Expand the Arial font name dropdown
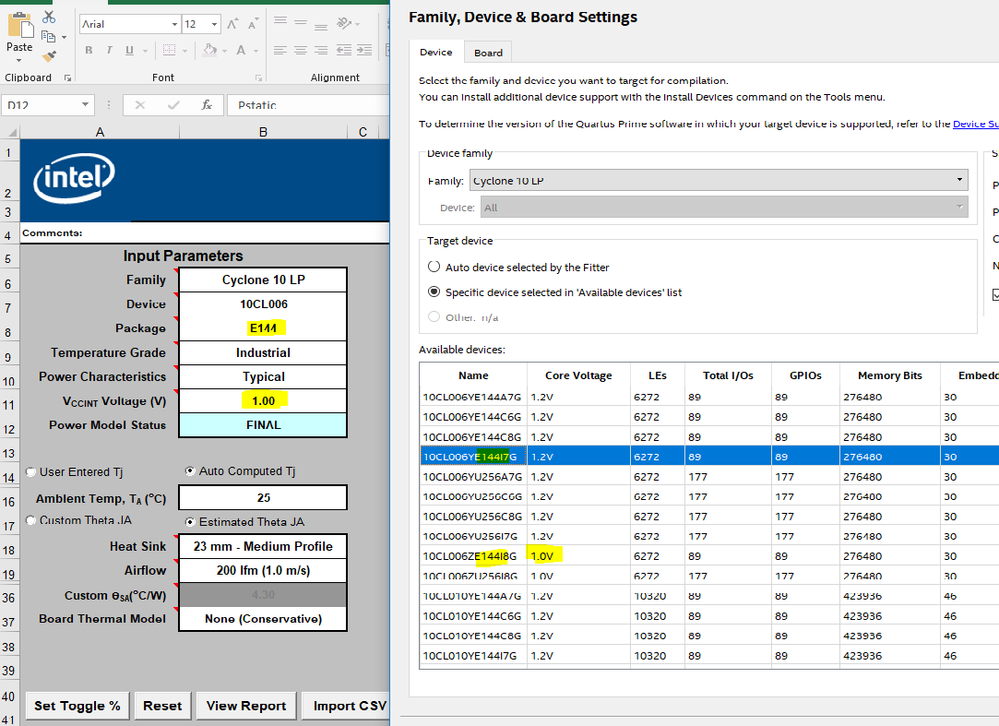 click(175, 24)
